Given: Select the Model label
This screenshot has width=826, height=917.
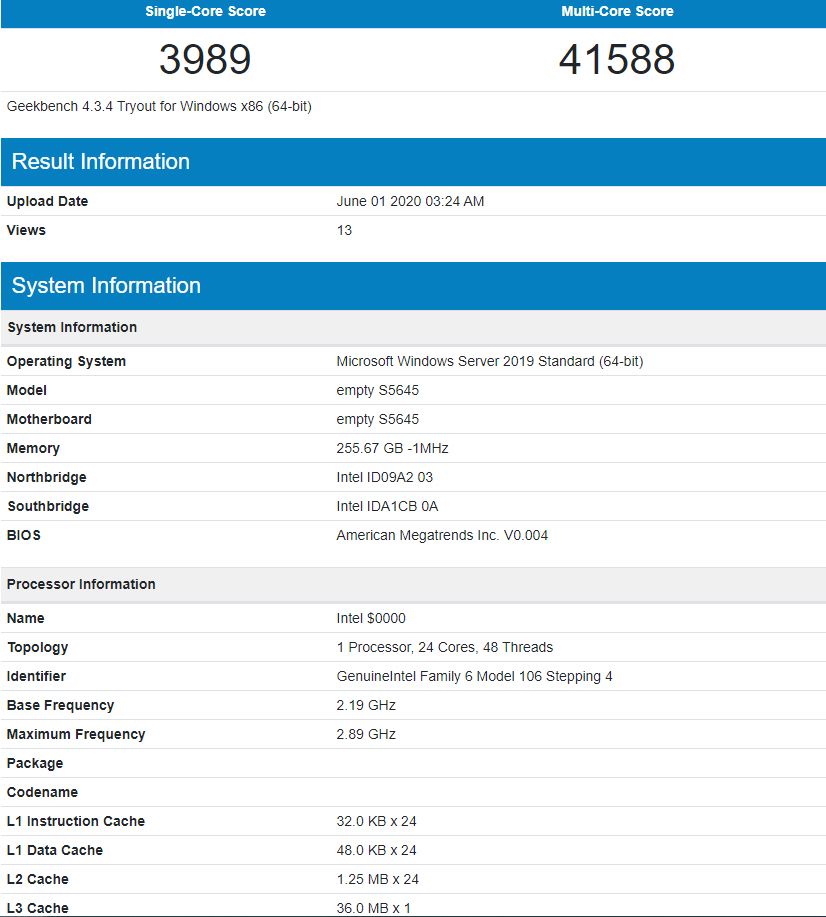Looking at the screenshot, I should tap(26, 390).
